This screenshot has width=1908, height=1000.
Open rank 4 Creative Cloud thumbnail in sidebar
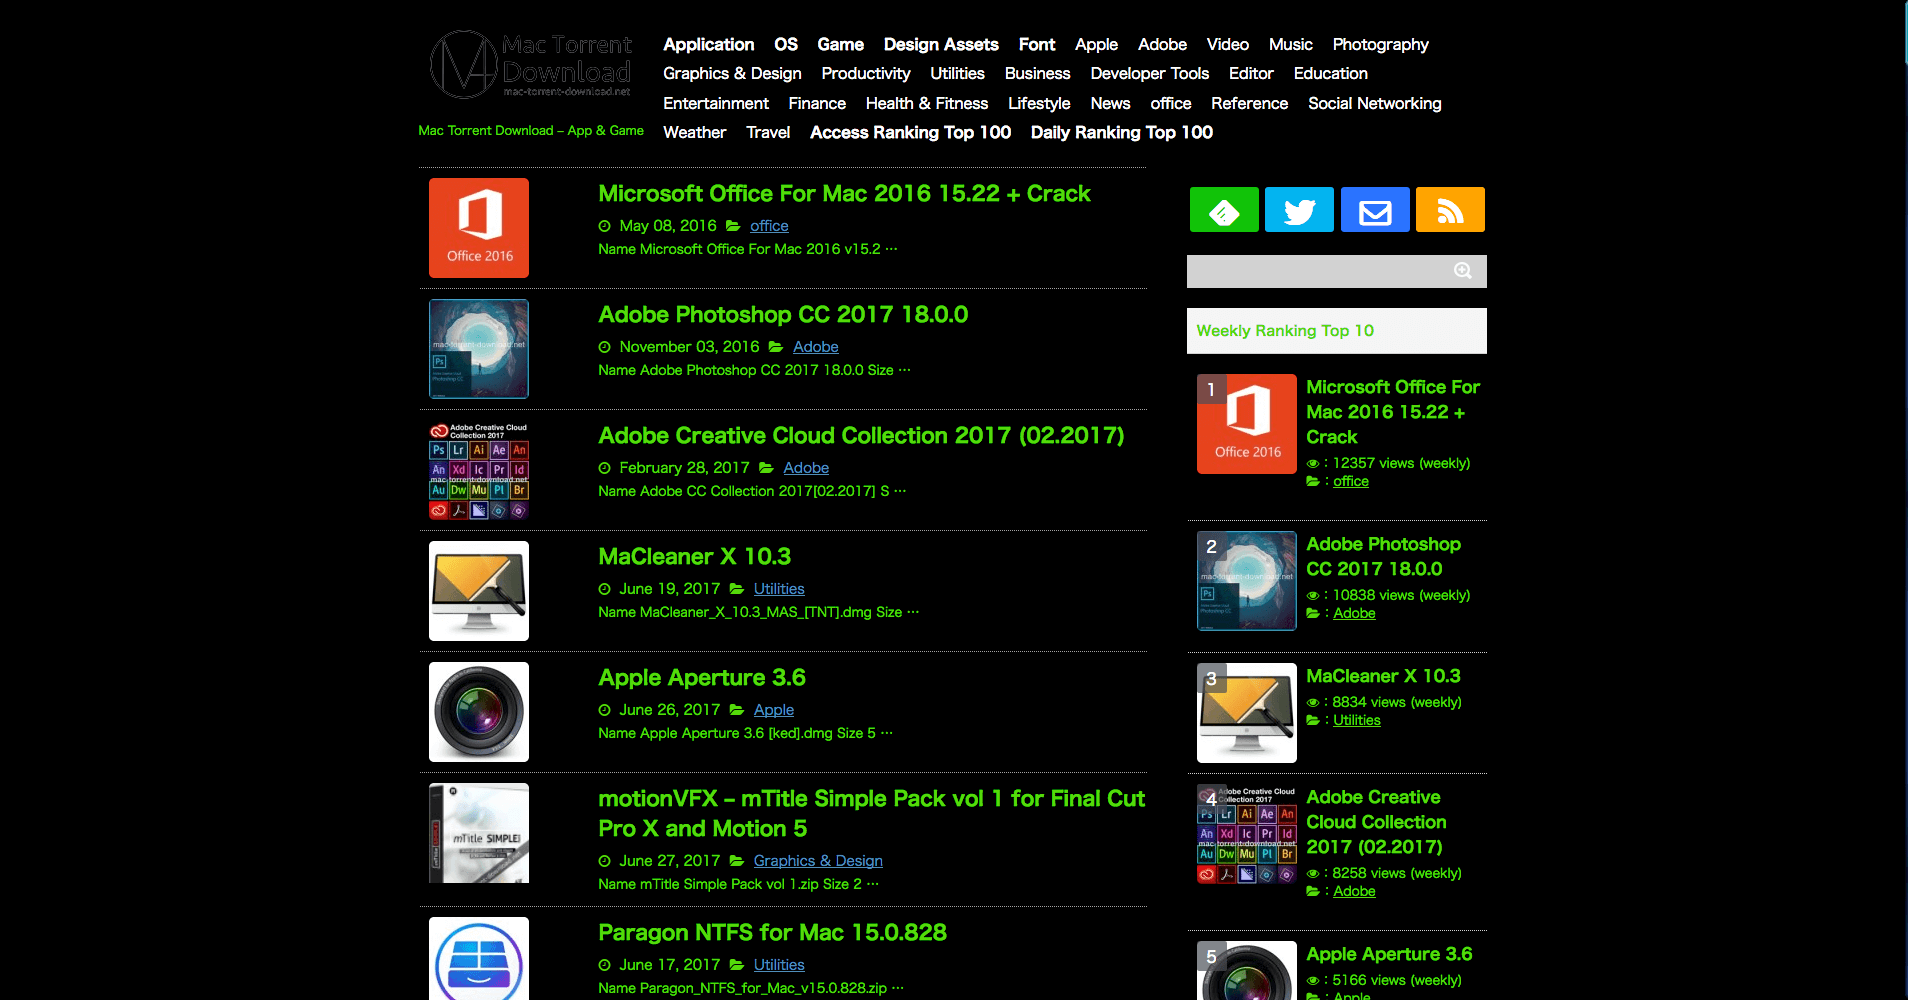pos(1247,834)
